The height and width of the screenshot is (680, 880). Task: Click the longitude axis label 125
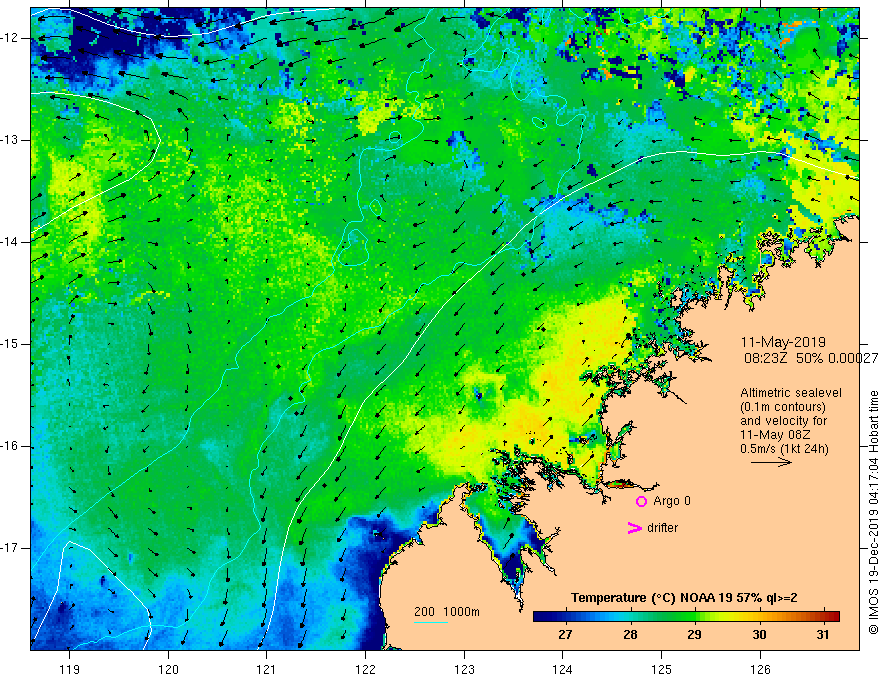662,669
